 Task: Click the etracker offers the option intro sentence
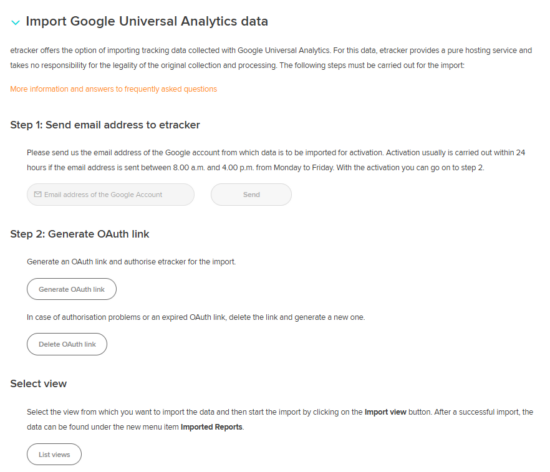(x=271, y=58)
